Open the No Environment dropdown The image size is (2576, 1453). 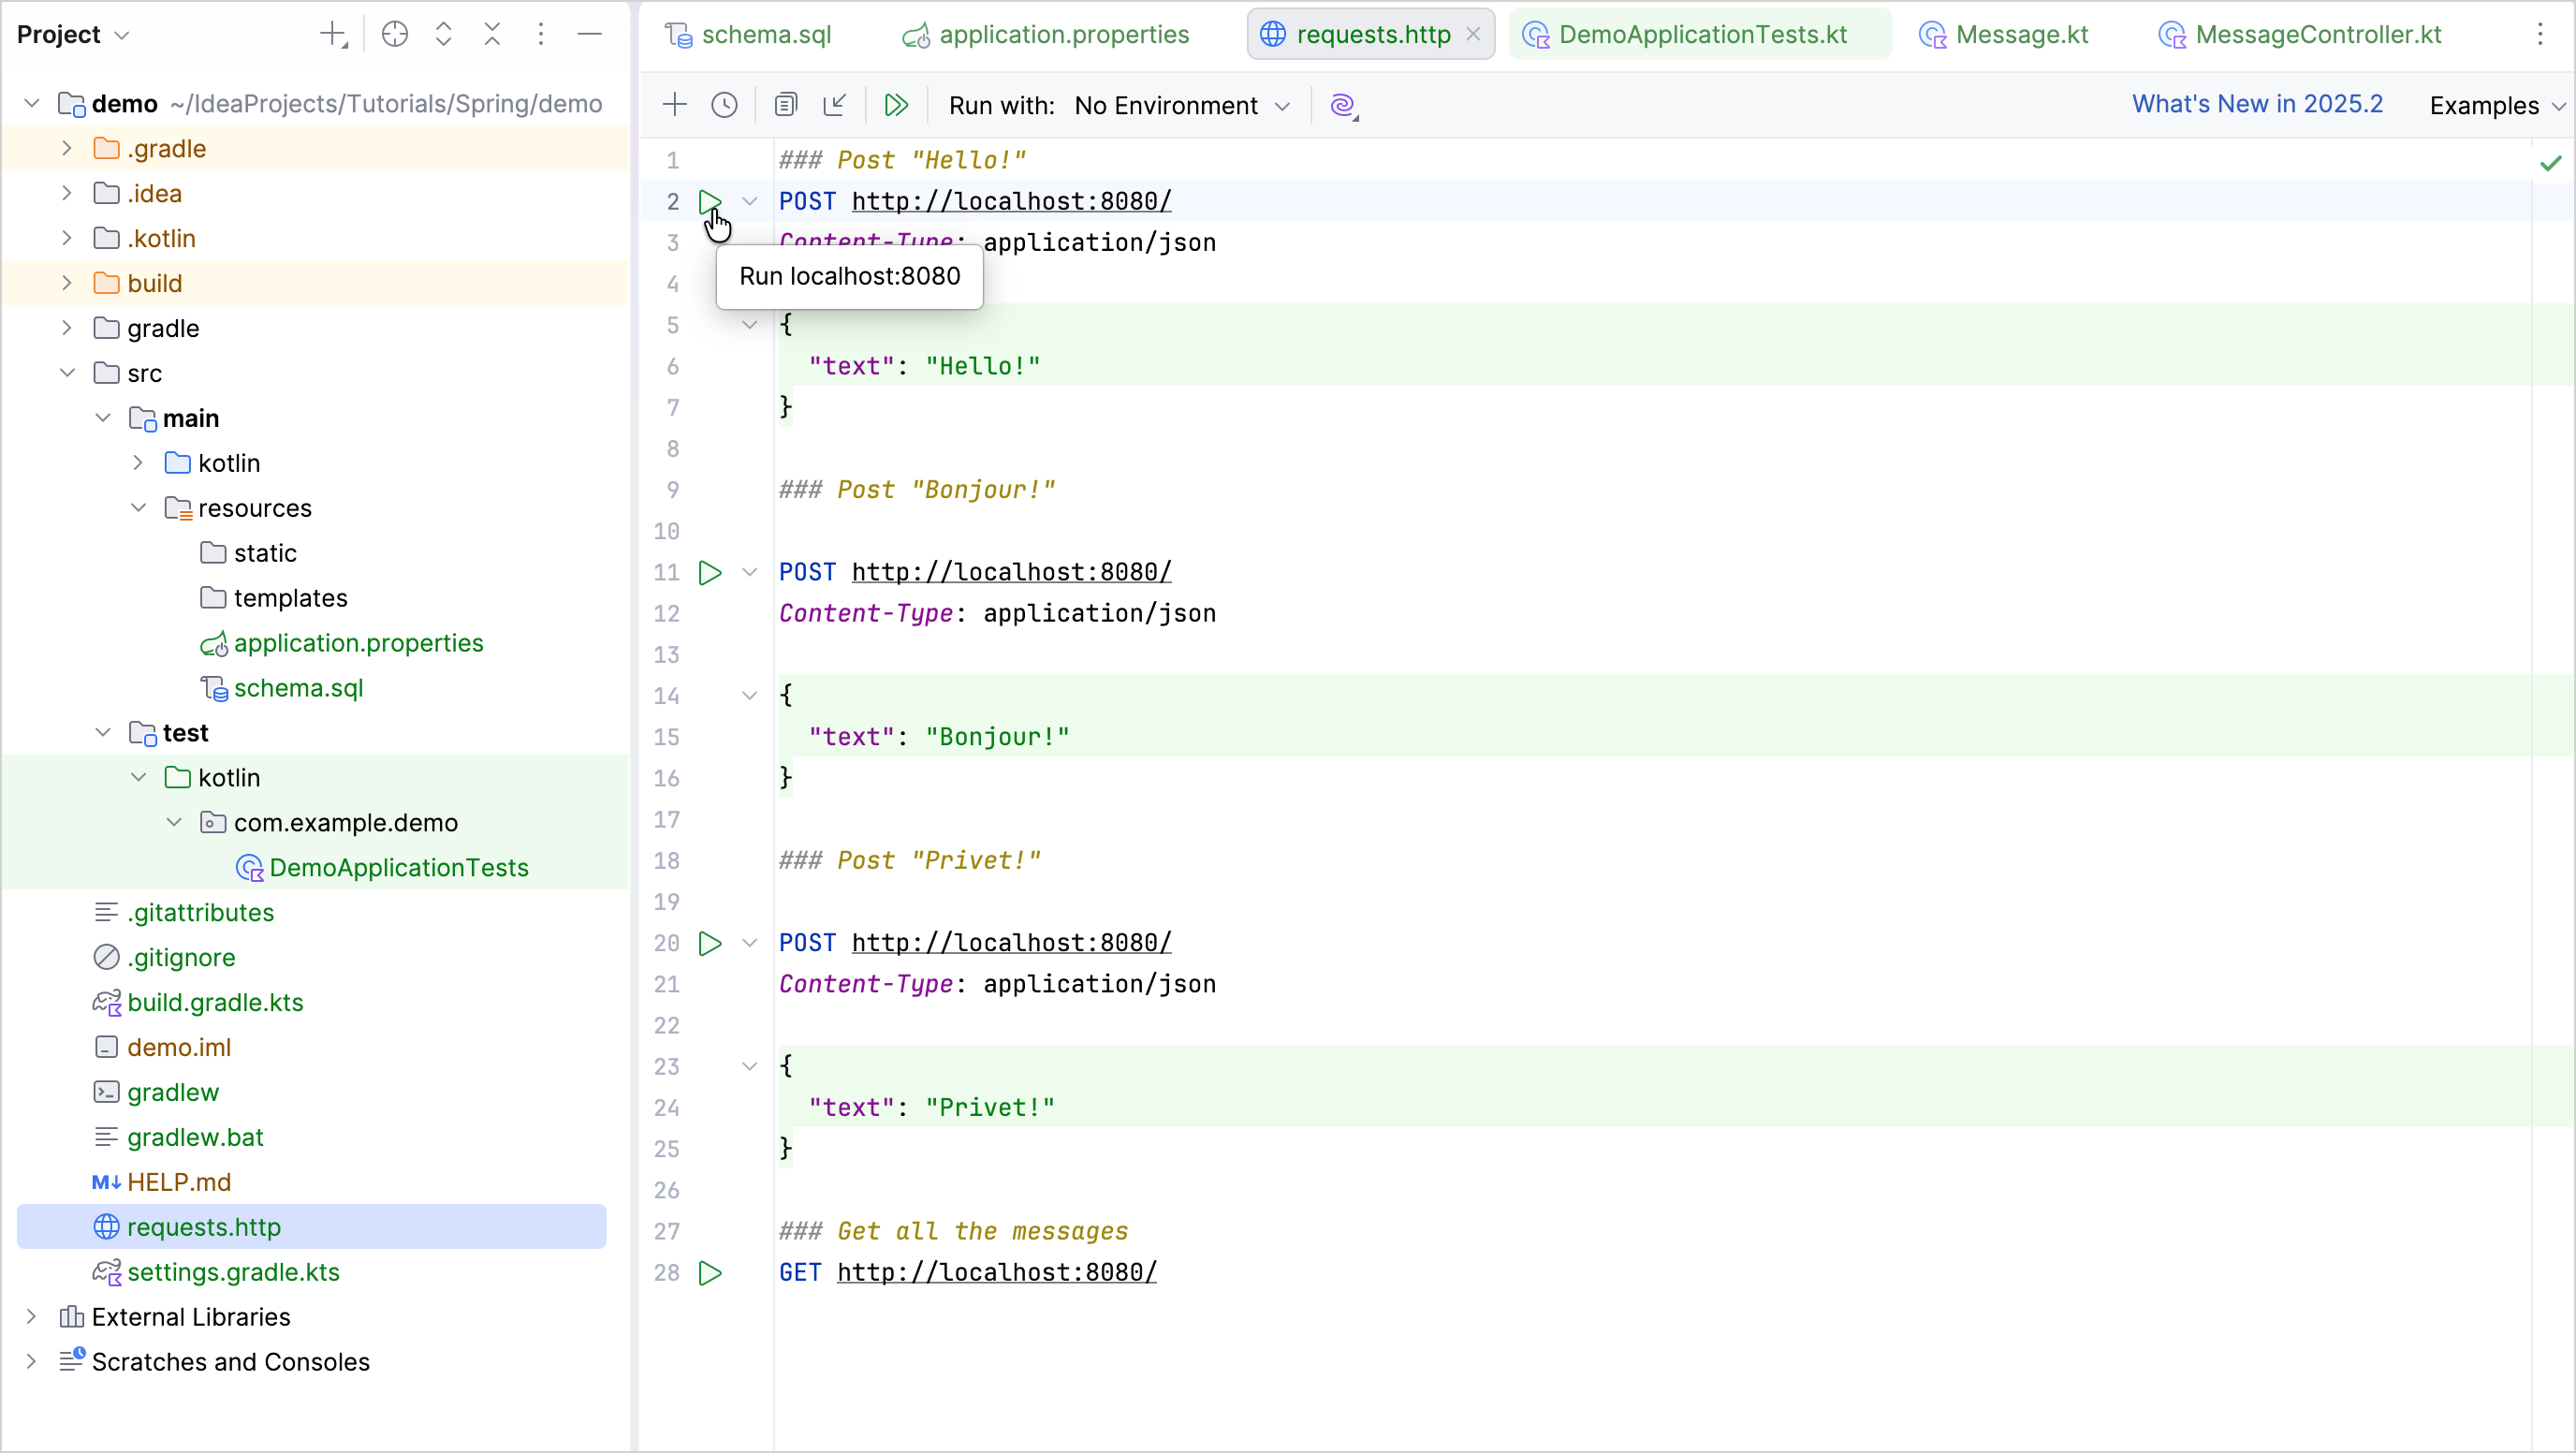coord(1182,106)
